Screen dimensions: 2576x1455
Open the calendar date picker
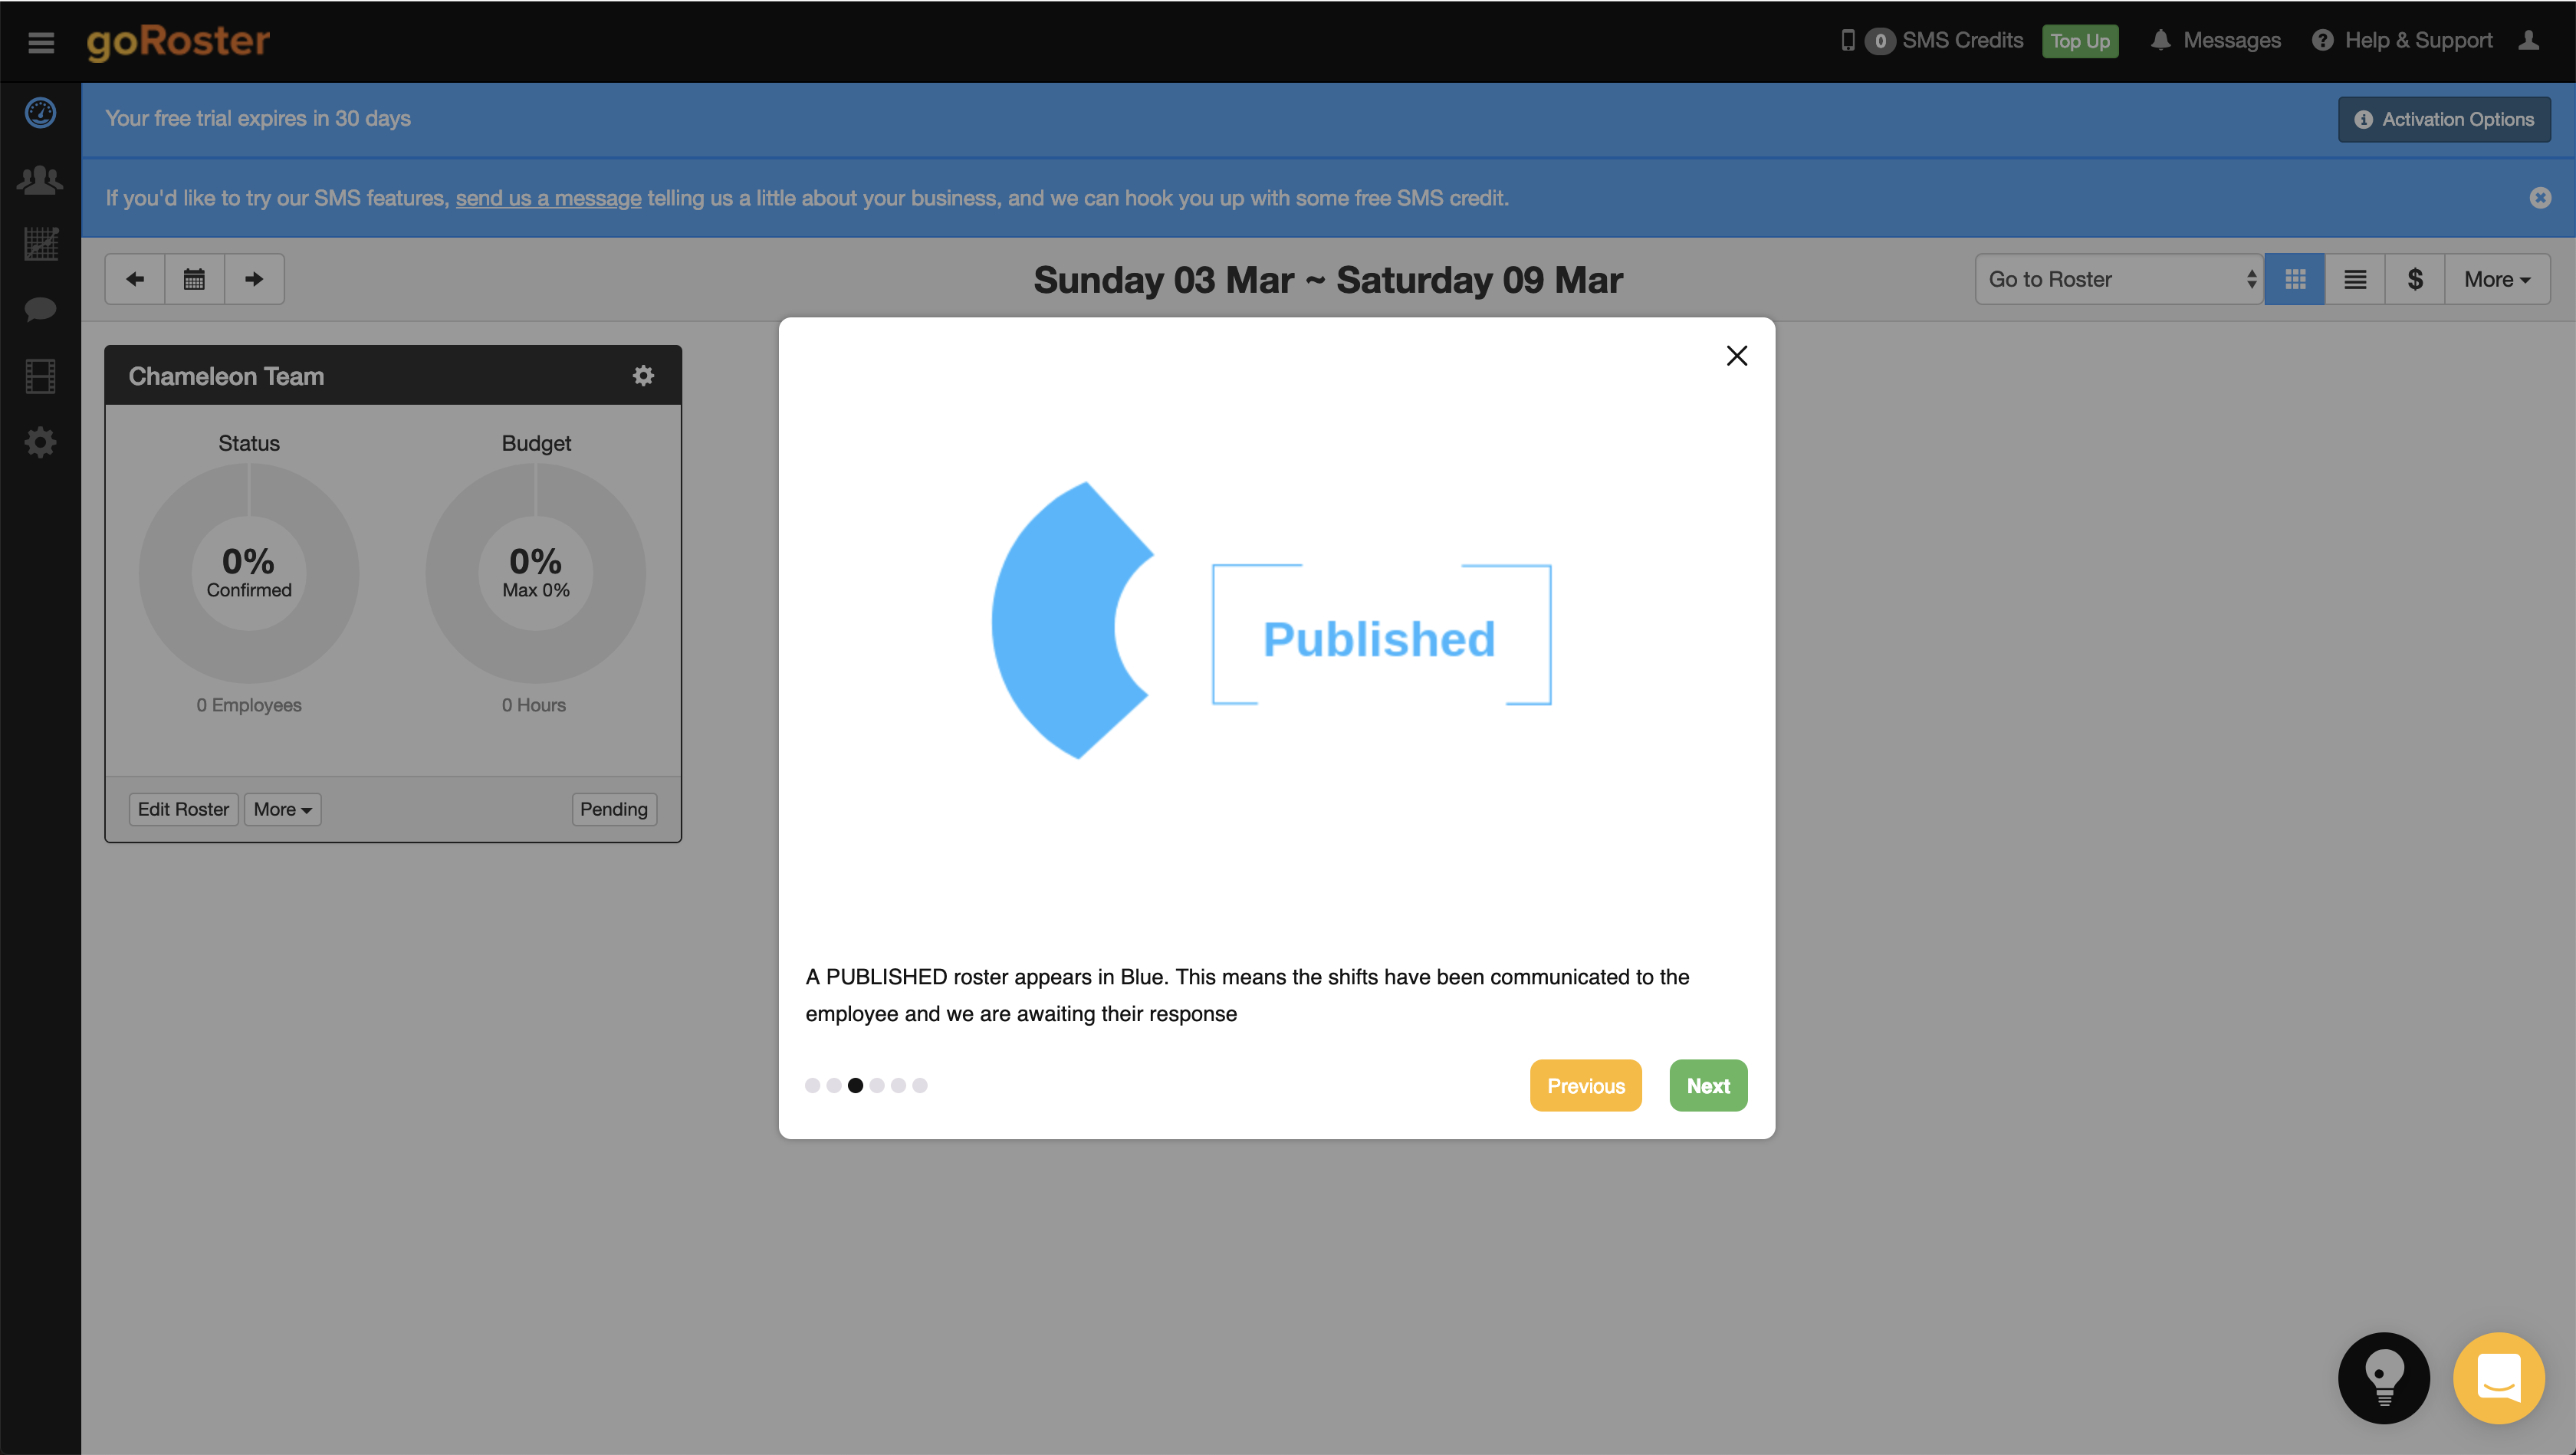click(194, 279)
